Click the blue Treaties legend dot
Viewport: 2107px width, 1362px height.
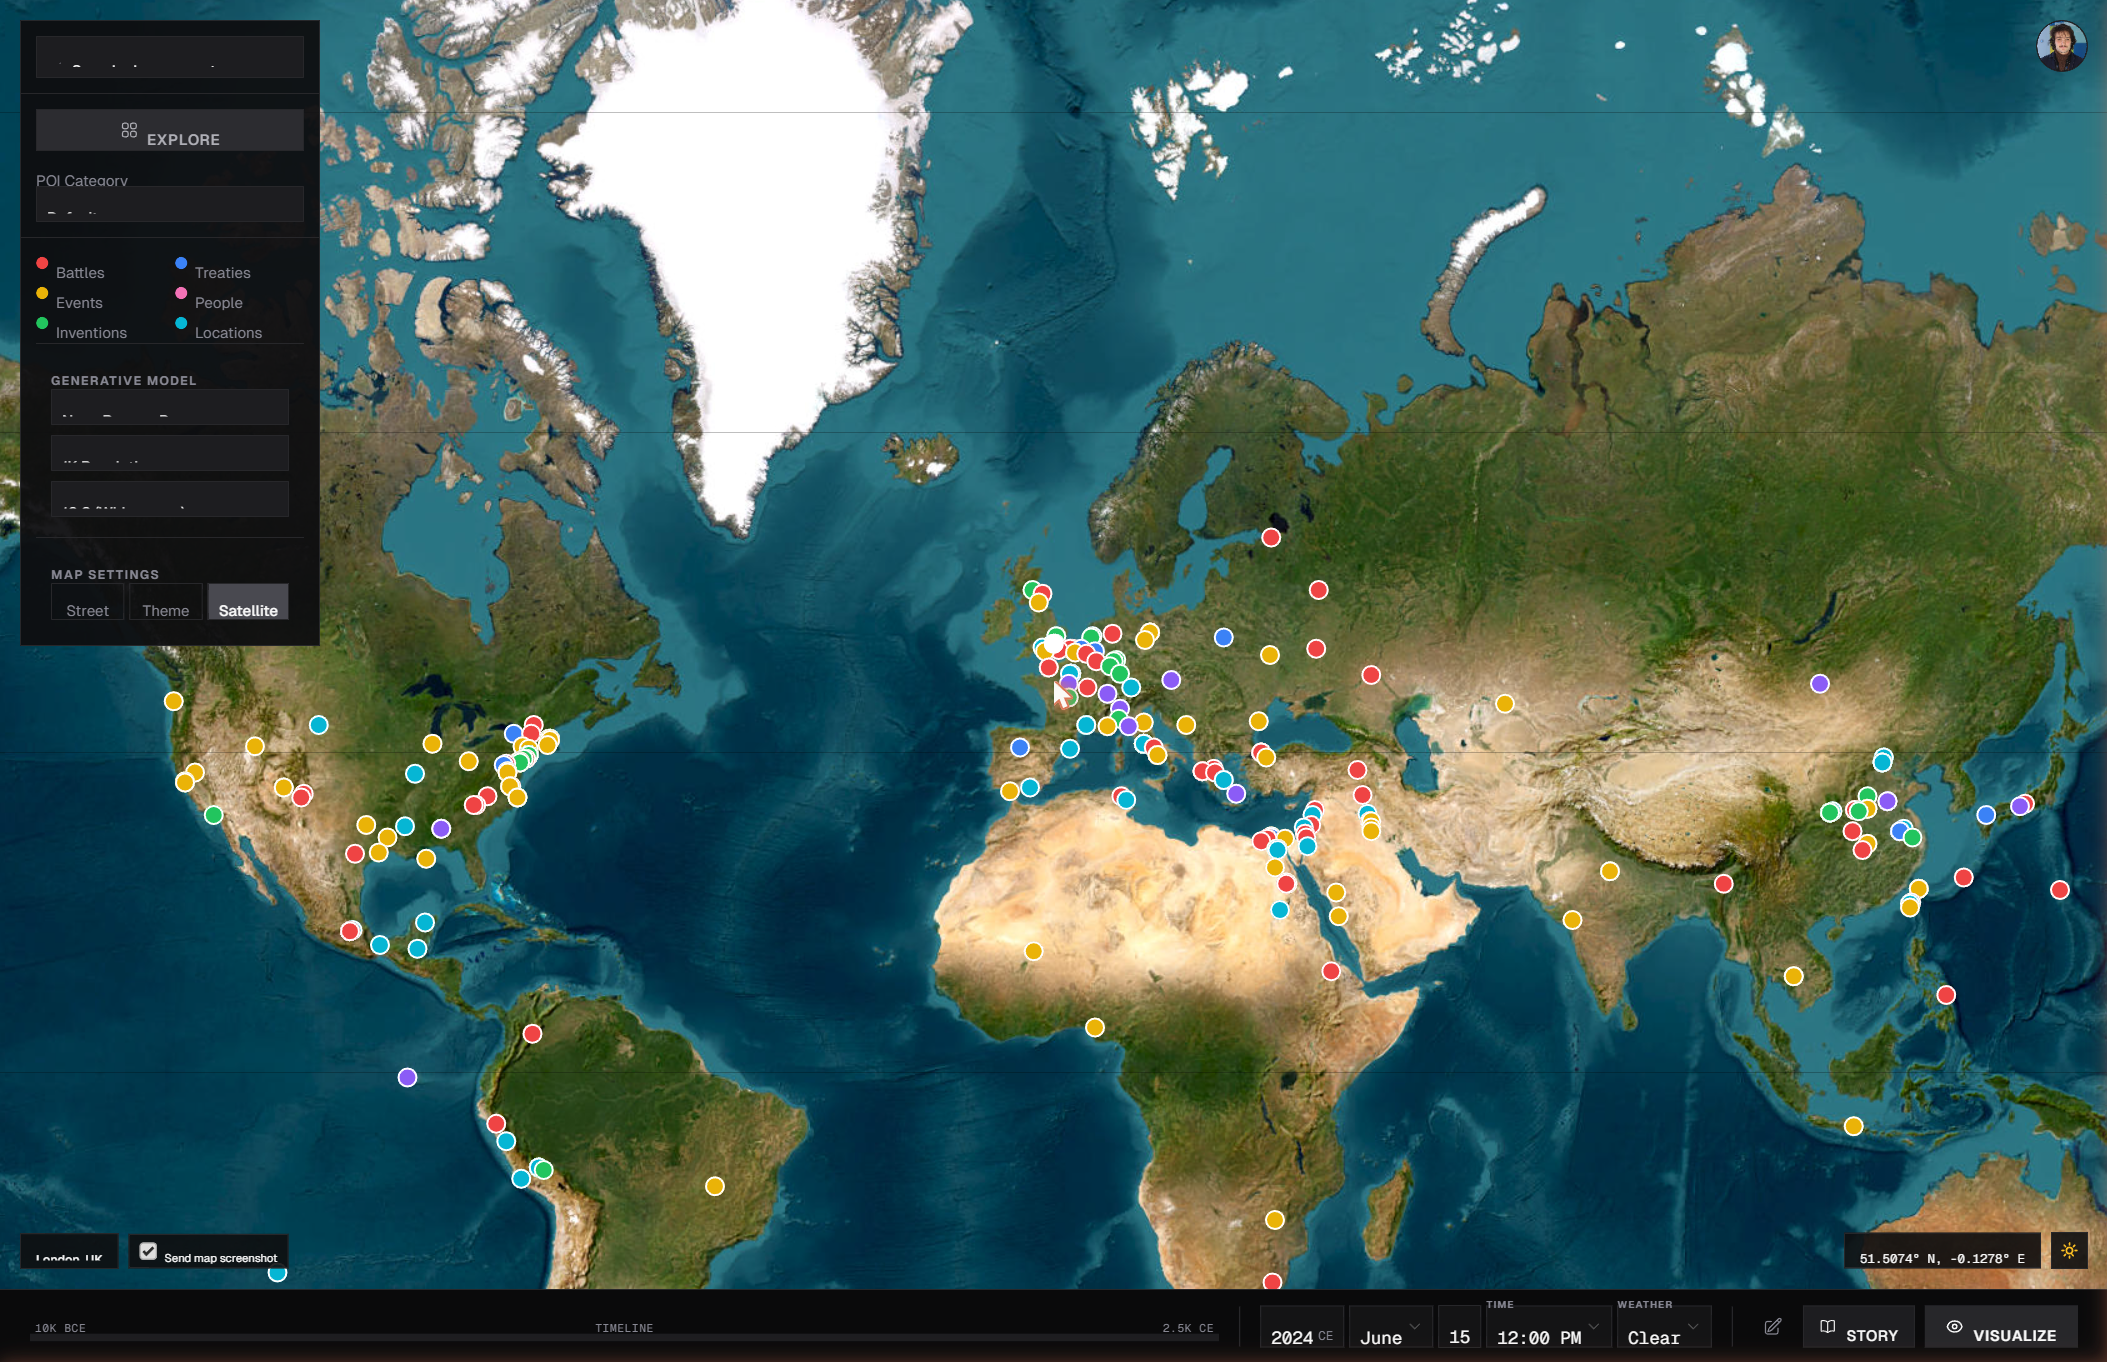(181, 263)
